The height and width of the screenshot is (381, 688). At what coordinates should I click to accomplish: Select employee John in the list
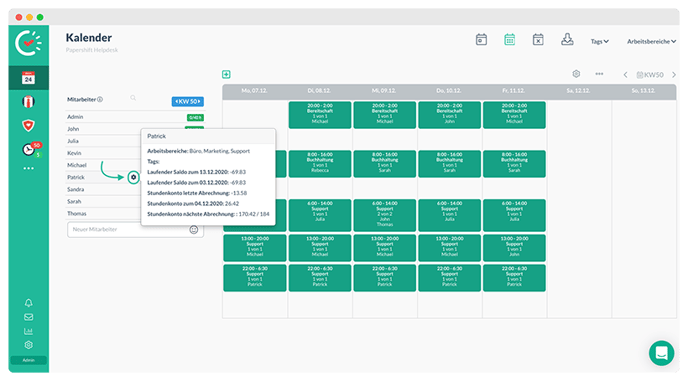[73, 129]
